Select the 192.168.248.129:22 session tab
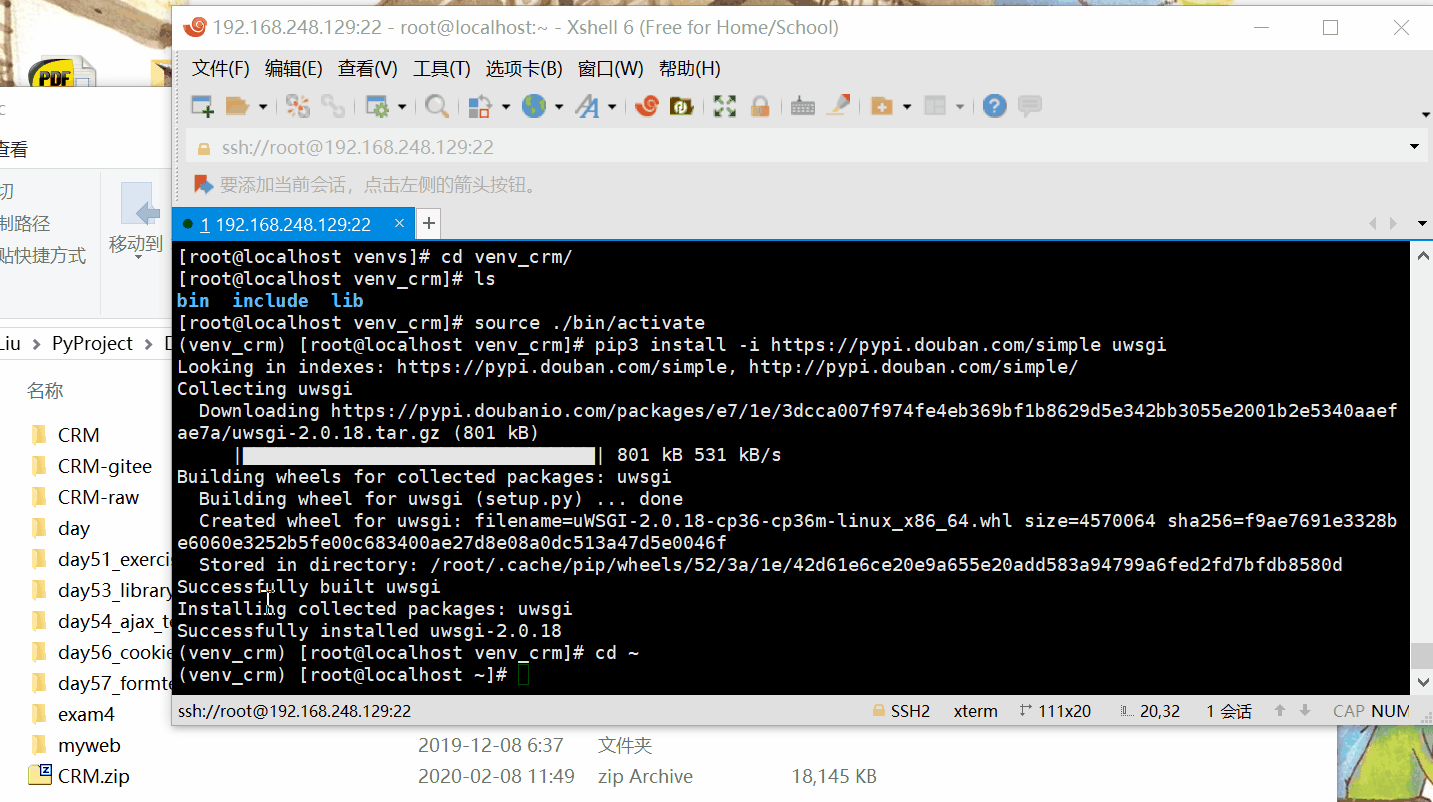 291,224
